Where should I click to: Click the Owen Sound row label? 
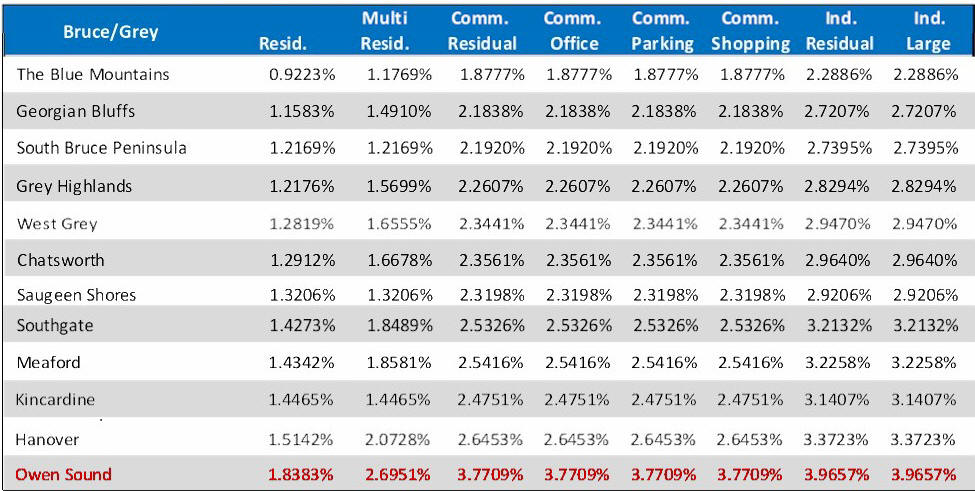[x=64, y=474]
